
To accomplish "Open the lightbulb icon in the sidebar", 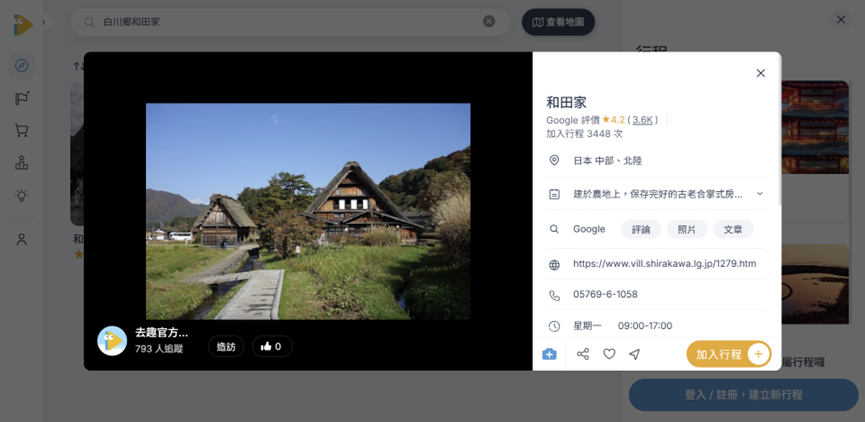I will click(22, 195).
